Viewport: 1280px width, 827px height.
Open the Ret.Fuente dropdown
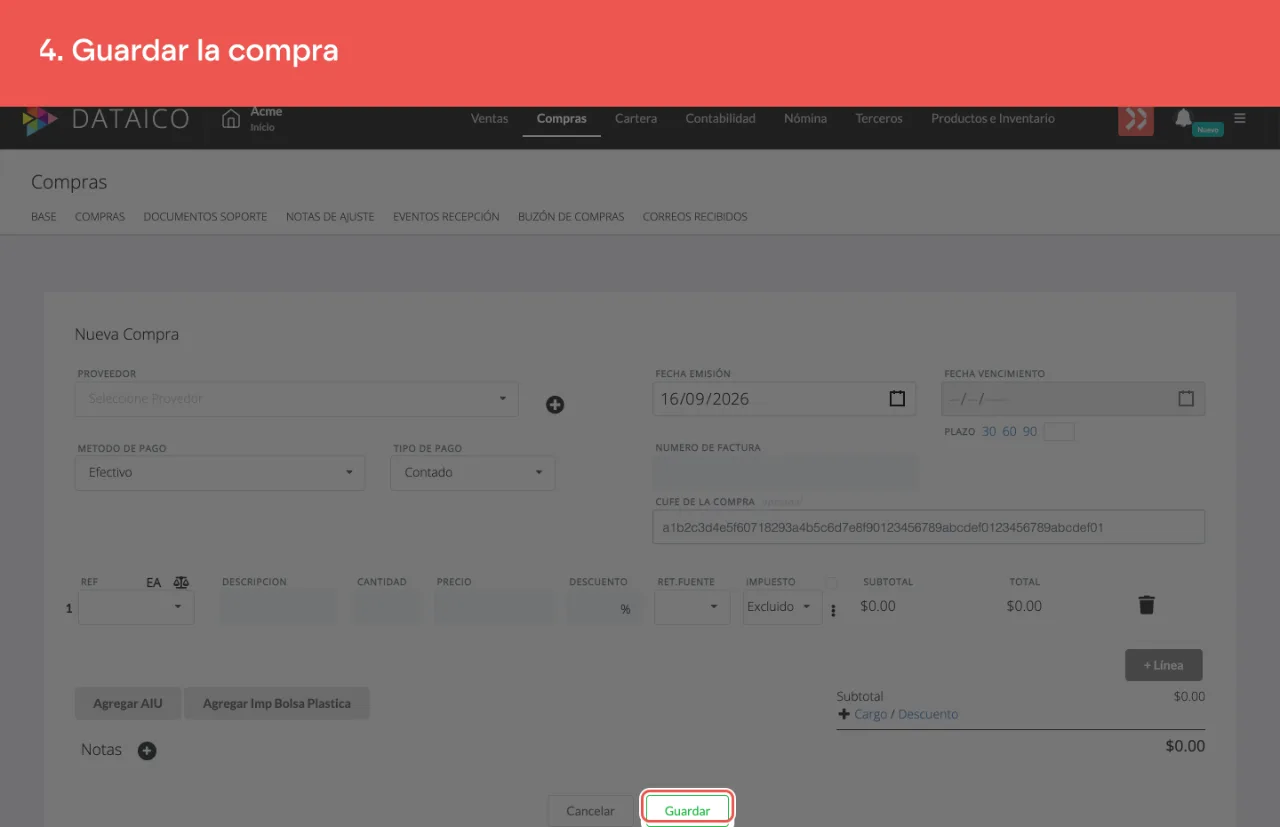692,607
